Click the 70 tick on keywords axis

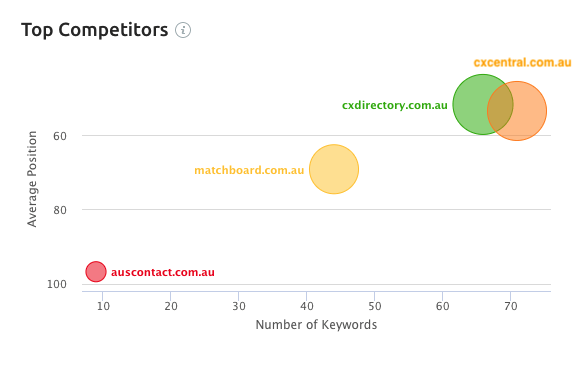pos(511,306)
